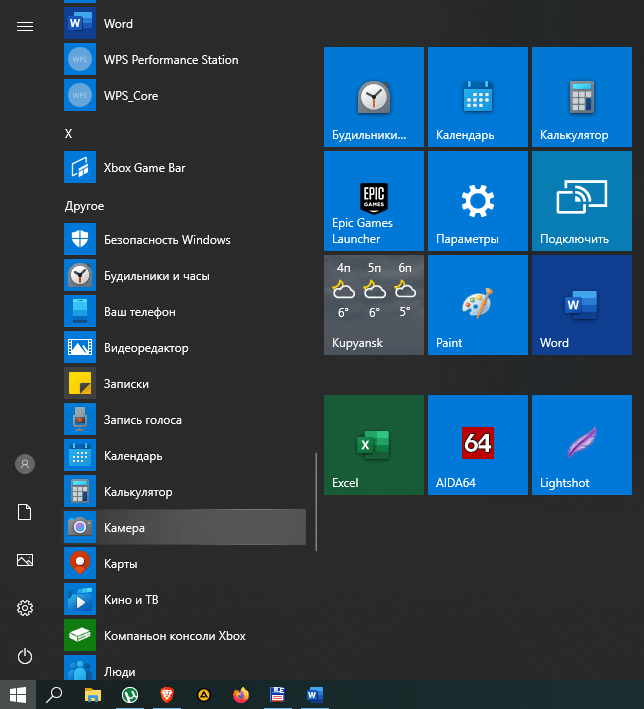Click the app list scrollbar
The height and width of the screenshot is (709, 644).
coord(316,502)
